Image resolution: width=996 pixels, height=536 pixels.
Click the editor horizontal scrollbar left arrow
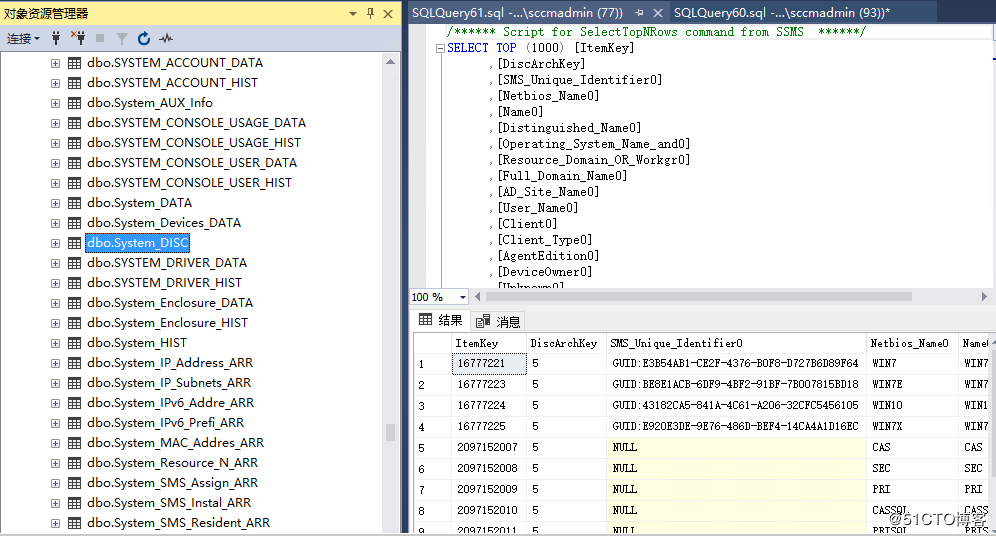click(477, 297)
